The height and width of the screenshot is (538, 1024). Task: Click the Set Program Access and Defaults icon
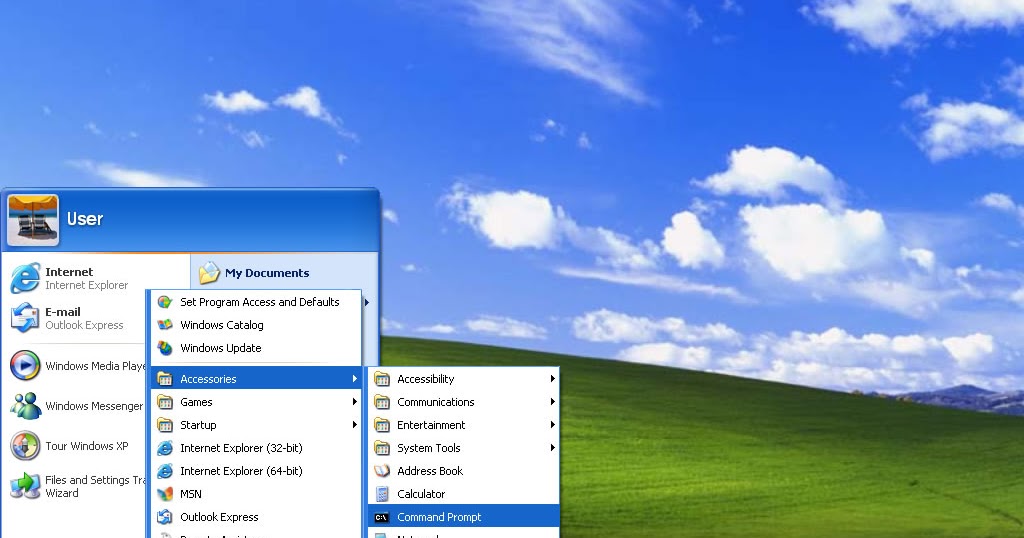point(165,302)
